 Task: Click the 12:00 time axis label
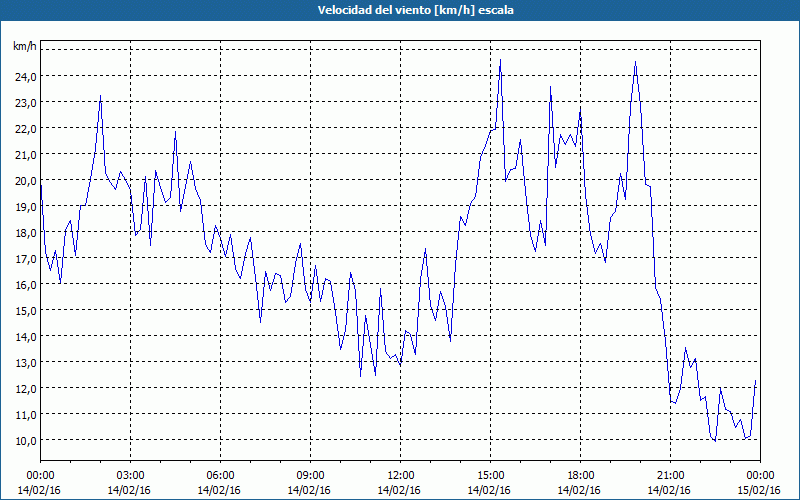401,476
